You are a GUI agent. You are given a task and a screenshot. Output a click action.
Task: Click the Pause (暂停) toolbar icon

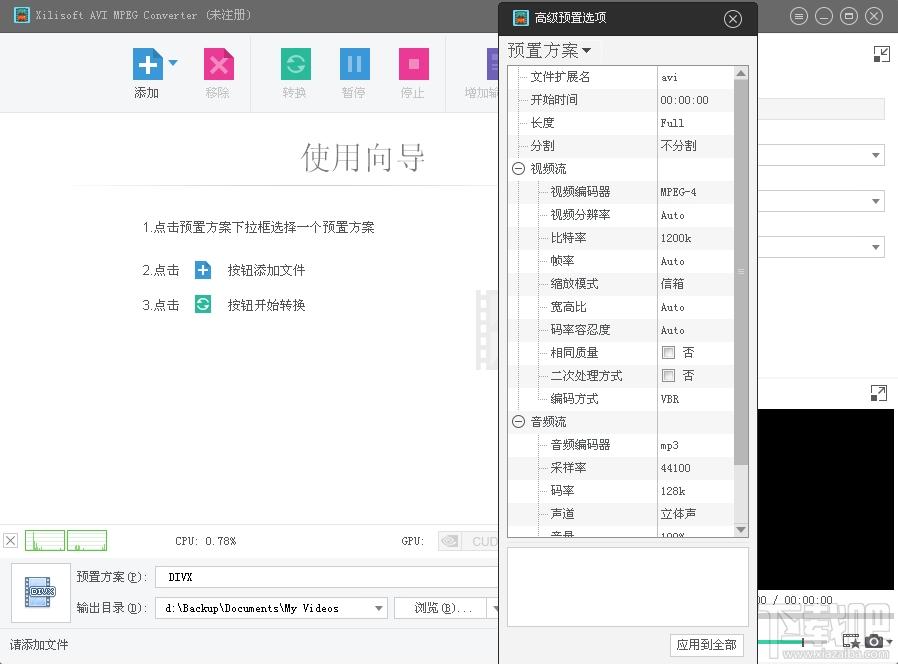click(x=354, y=65)
